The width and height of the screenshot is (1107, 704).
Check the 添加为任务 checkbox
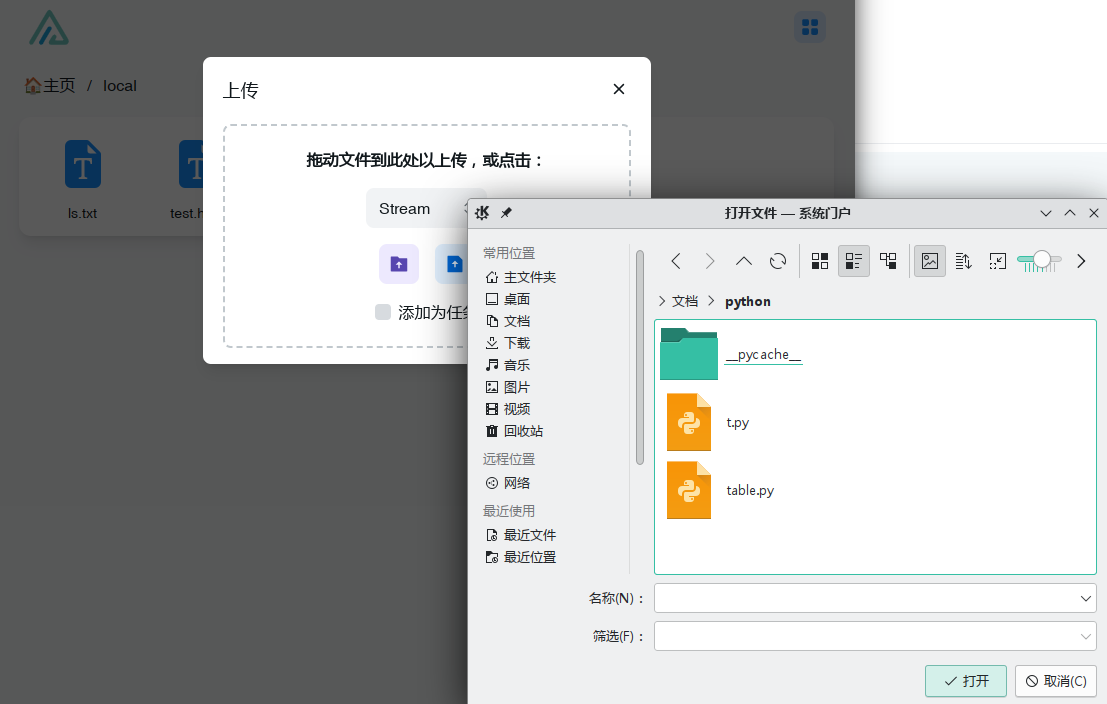383,312
